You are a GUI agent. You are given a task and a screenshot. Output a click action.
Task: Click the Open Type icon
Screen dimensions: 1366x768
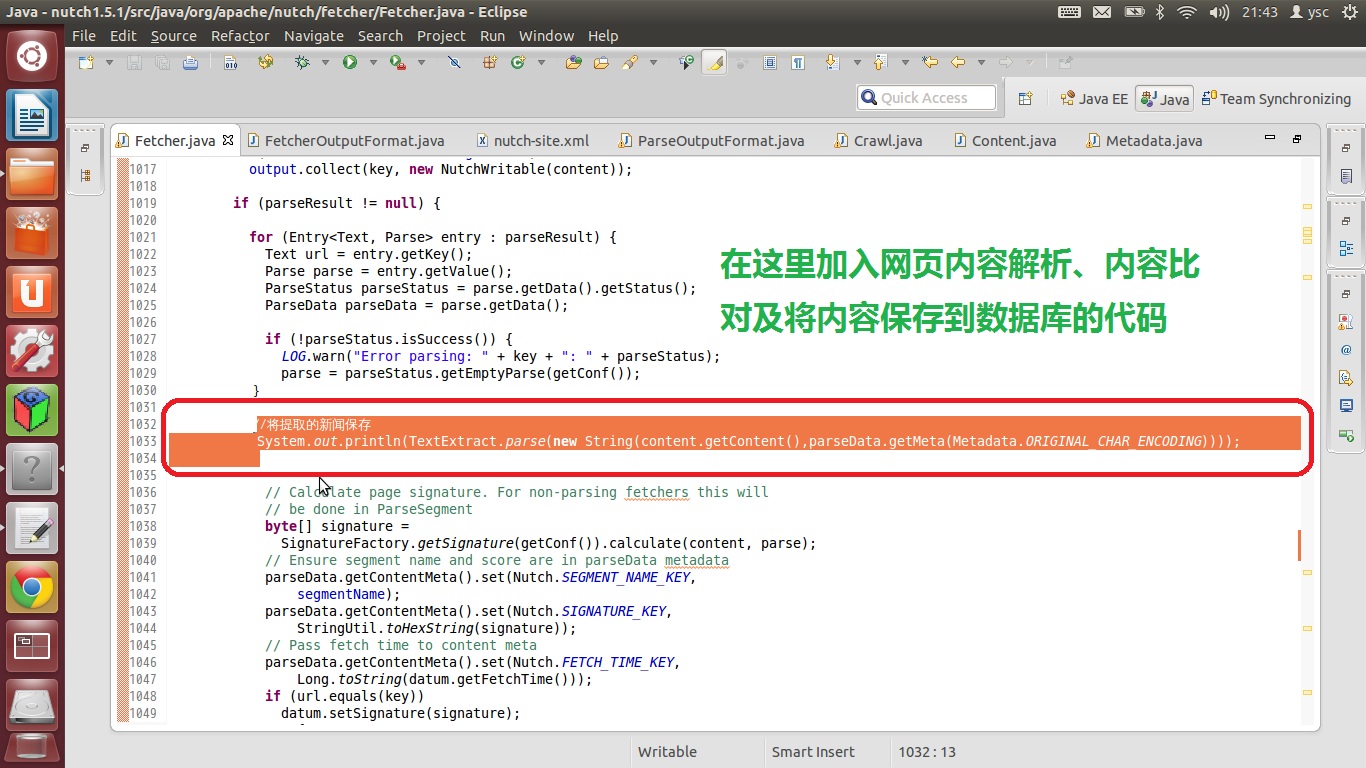[574, 63]
